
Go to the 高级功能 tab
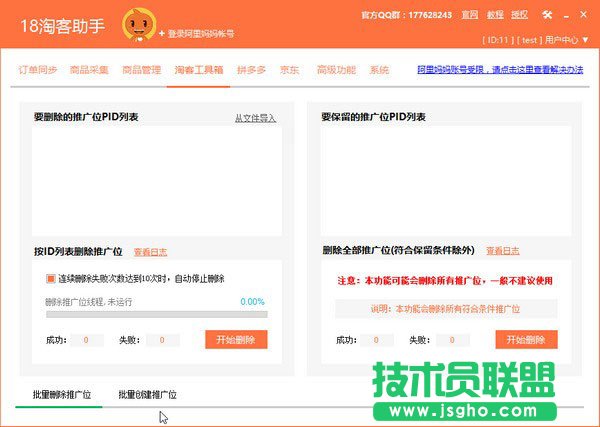[x=335, y=70]
